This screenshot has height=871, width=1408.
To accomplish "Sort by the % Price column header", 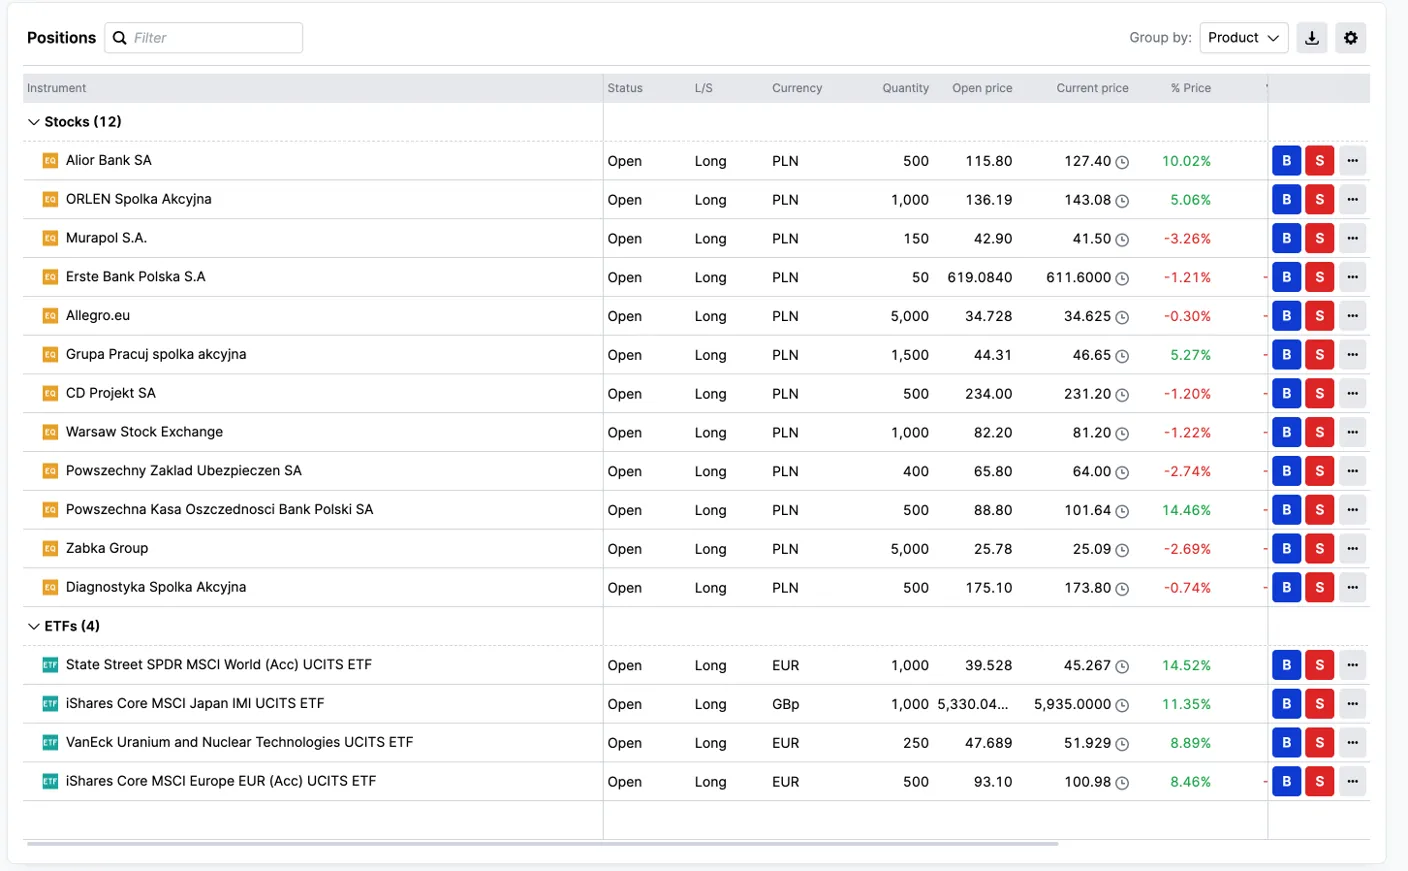I will pyautogui.click(x=1190, y=88).
